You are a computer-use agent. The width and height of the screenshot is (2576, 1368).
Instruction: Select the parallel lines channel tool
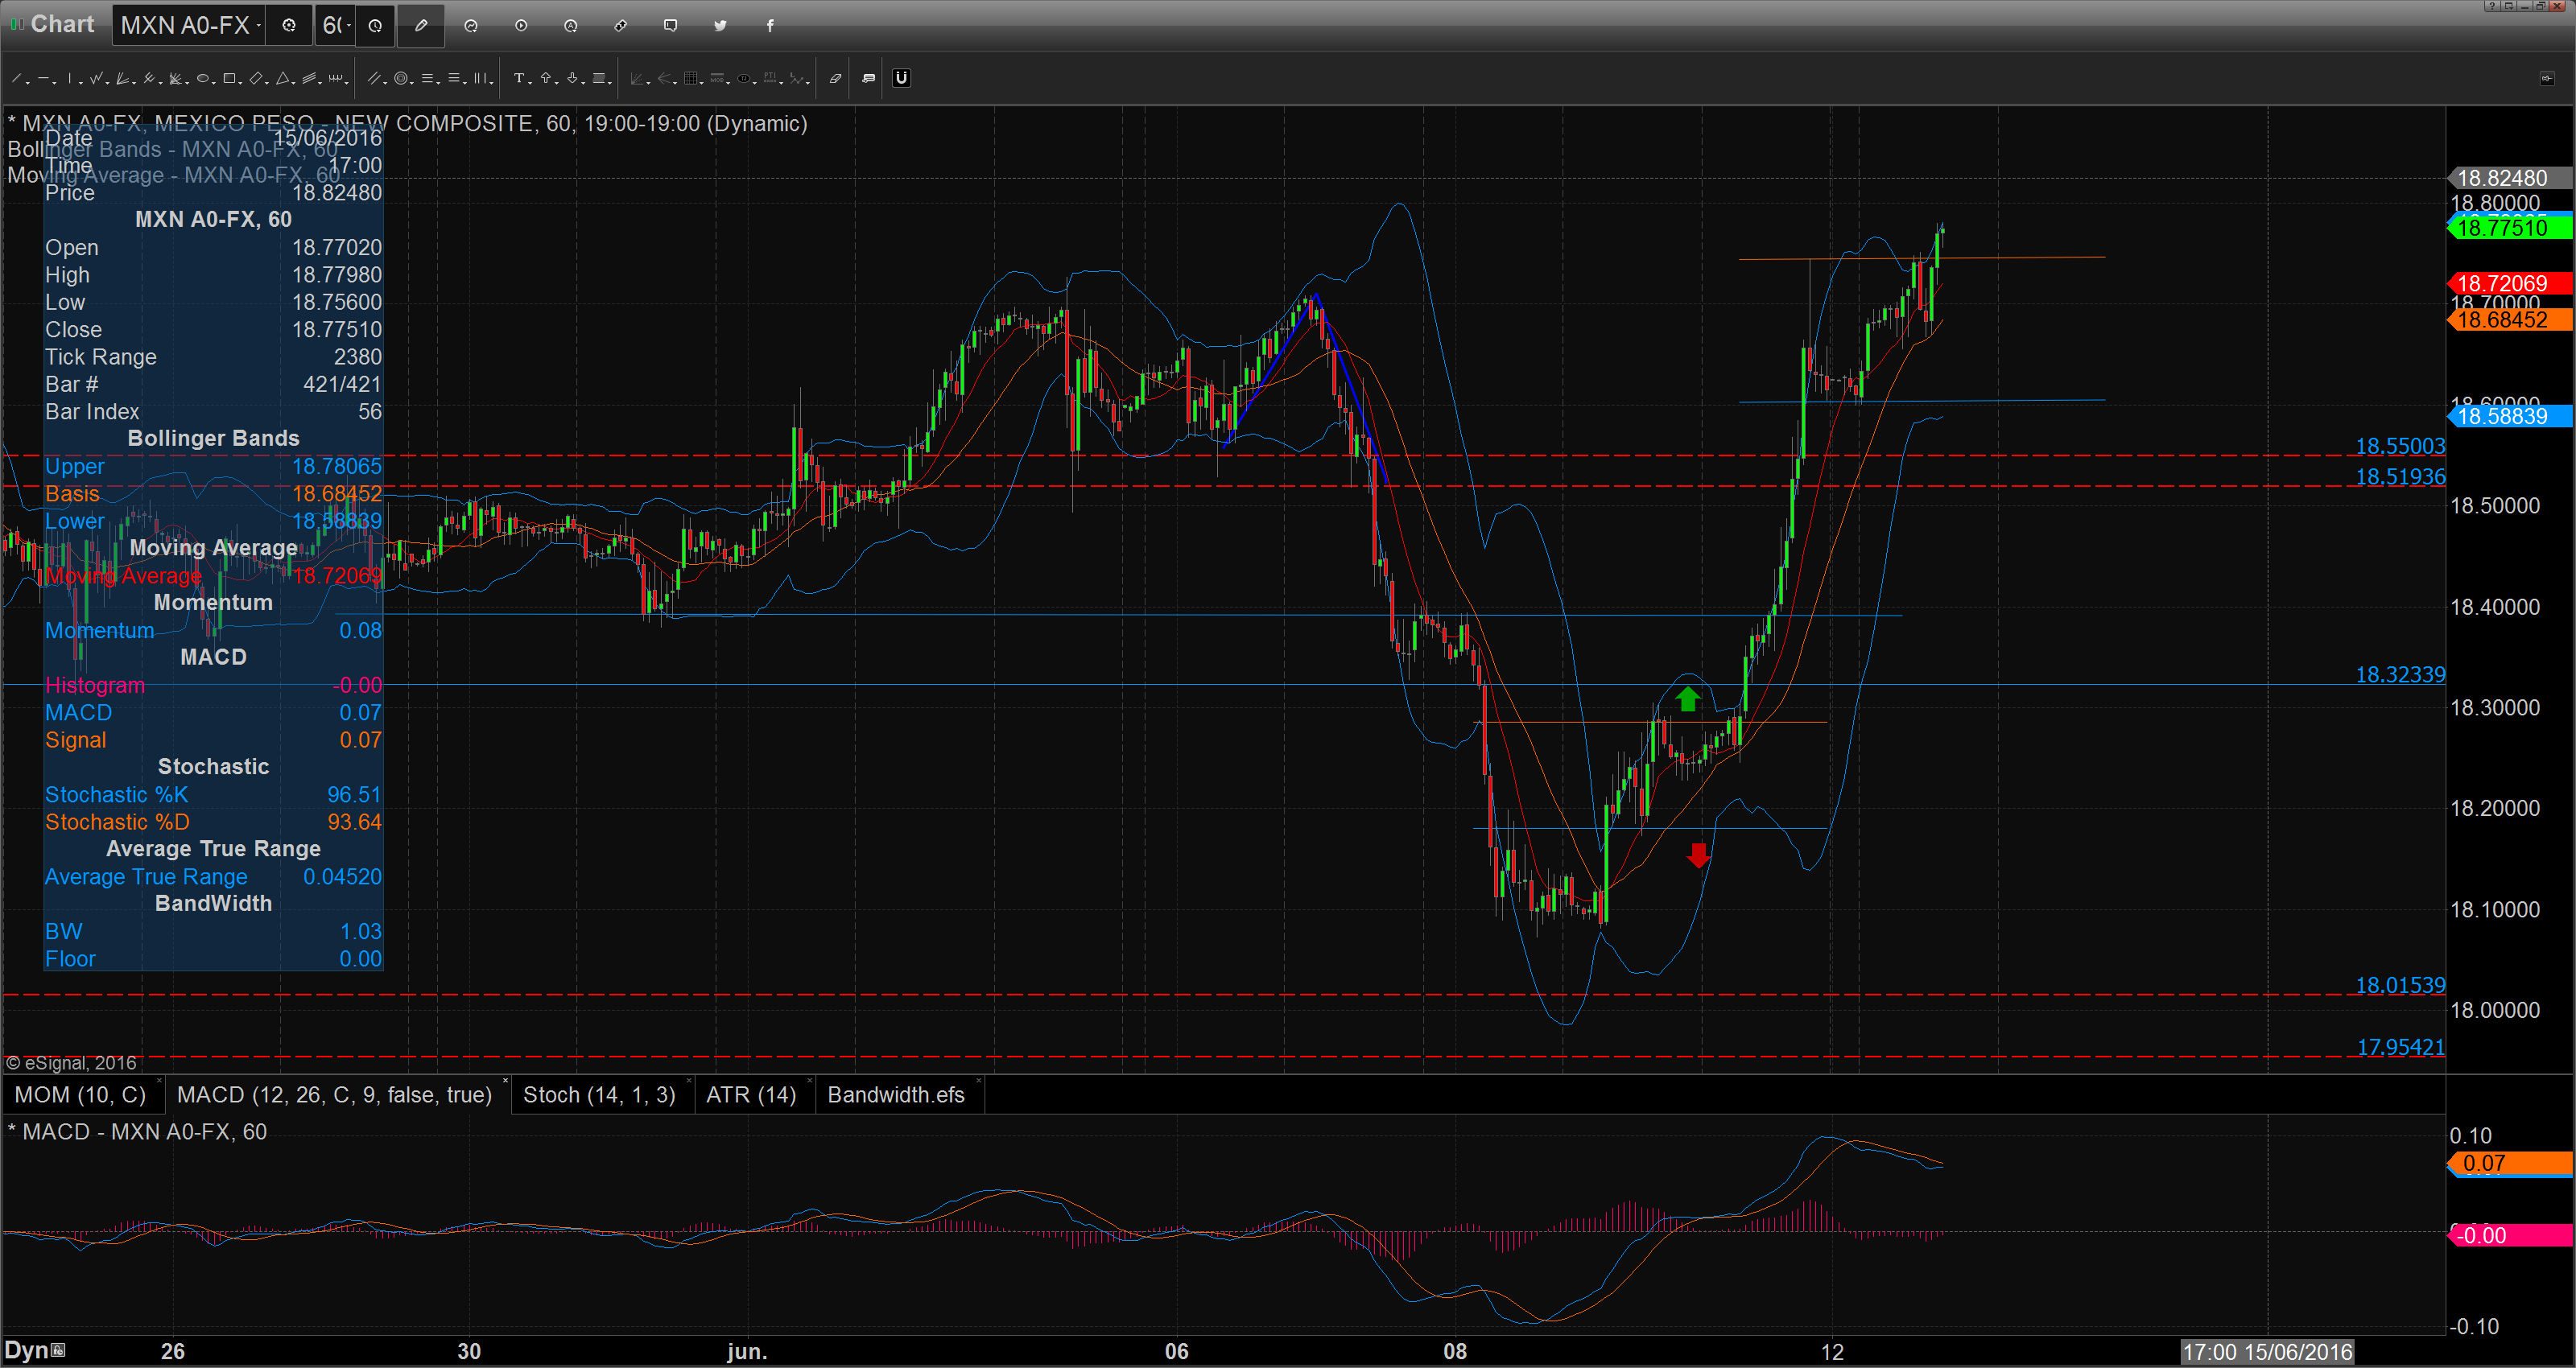tap(374, 78)
